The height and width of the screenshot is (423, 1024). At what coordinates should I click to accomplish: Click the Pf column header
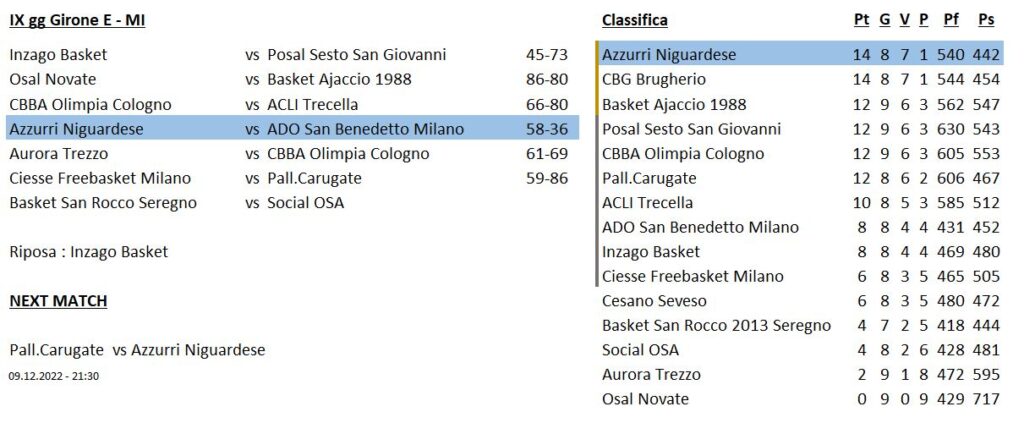pyautogui.click(x=951, y=20)
